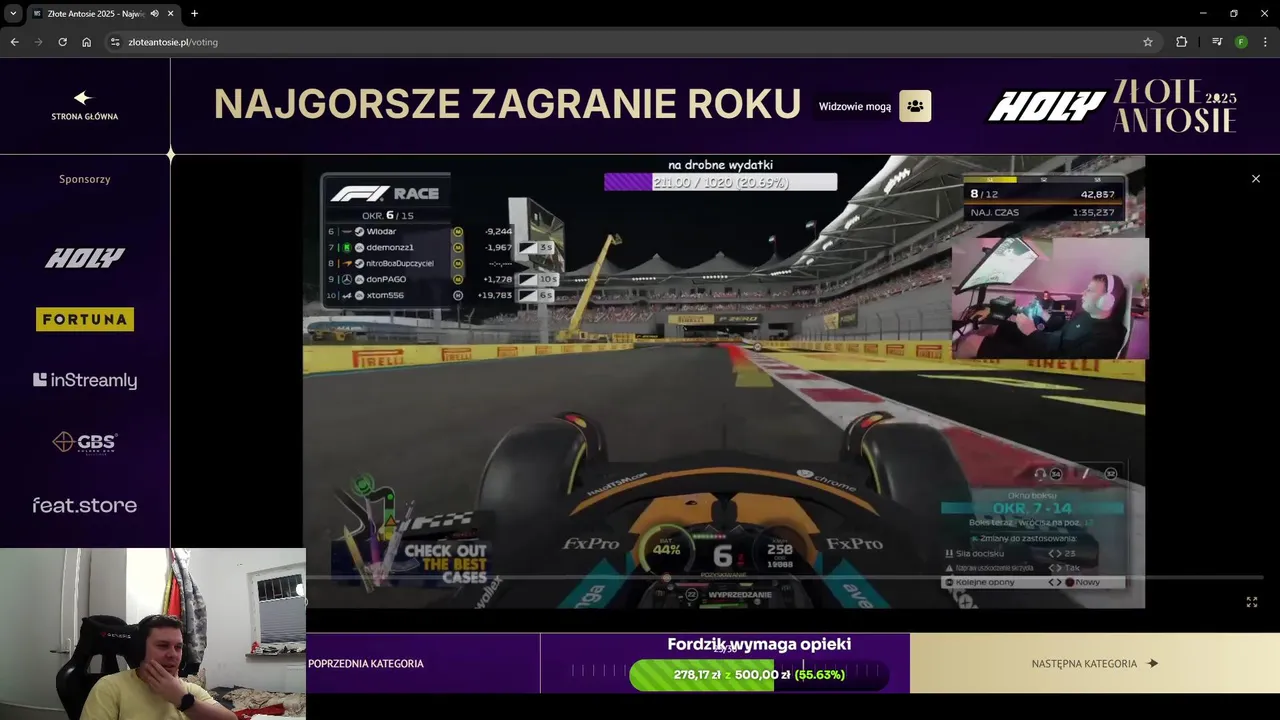Go to Poprzednia Kategoria
Screen dimensions: 1280x720
click(x=366, y=663)
